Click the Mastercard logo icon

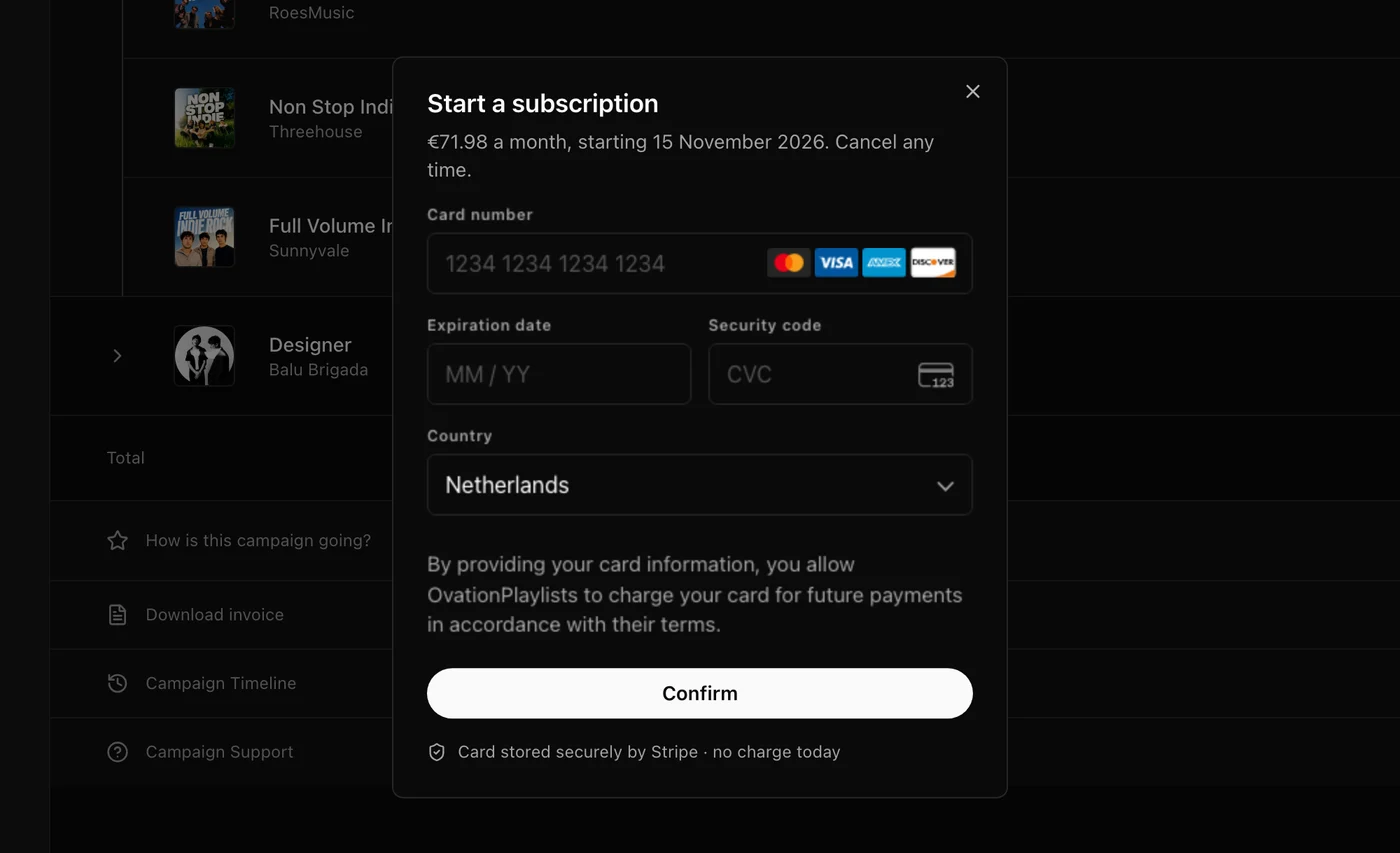point(788,263)
